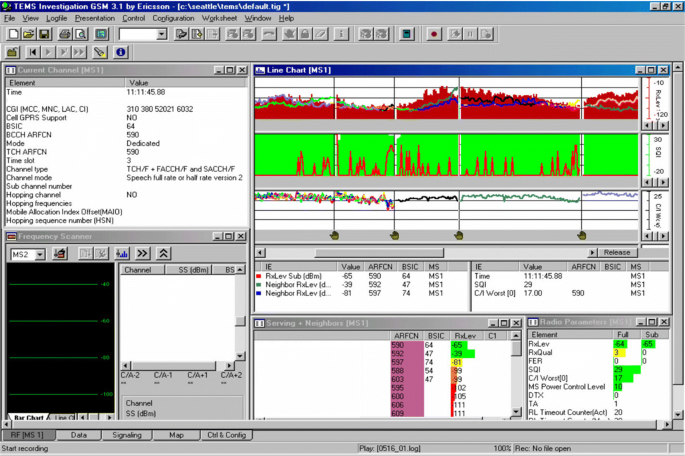Click the 'C/I Worst [0]' row in Line Chart table
This screenshot has width=685, height=456.
(570, 293)
